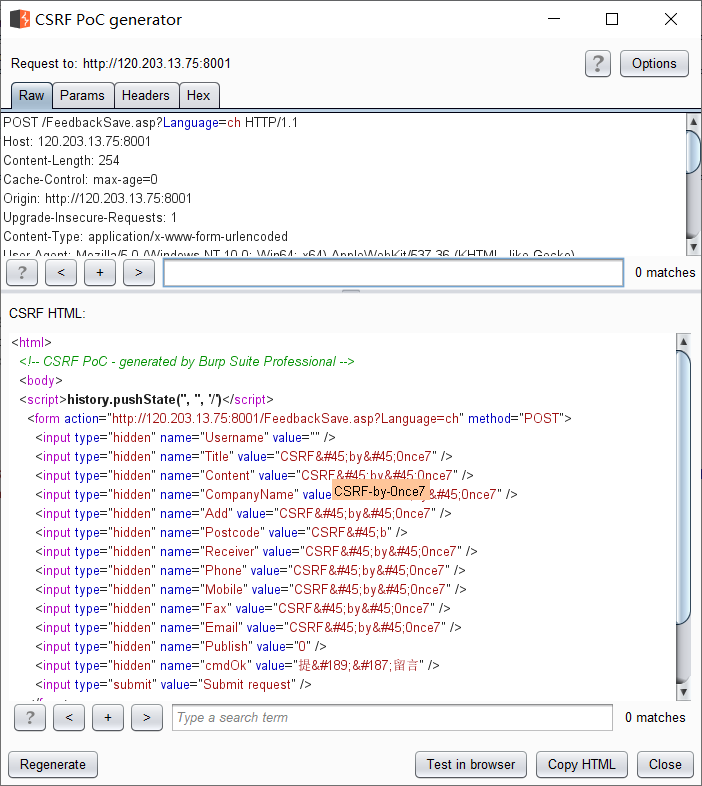Click the Email hidden input line
Image resolution: width=702 pixels, height=786 pixels.
(248, 628)
